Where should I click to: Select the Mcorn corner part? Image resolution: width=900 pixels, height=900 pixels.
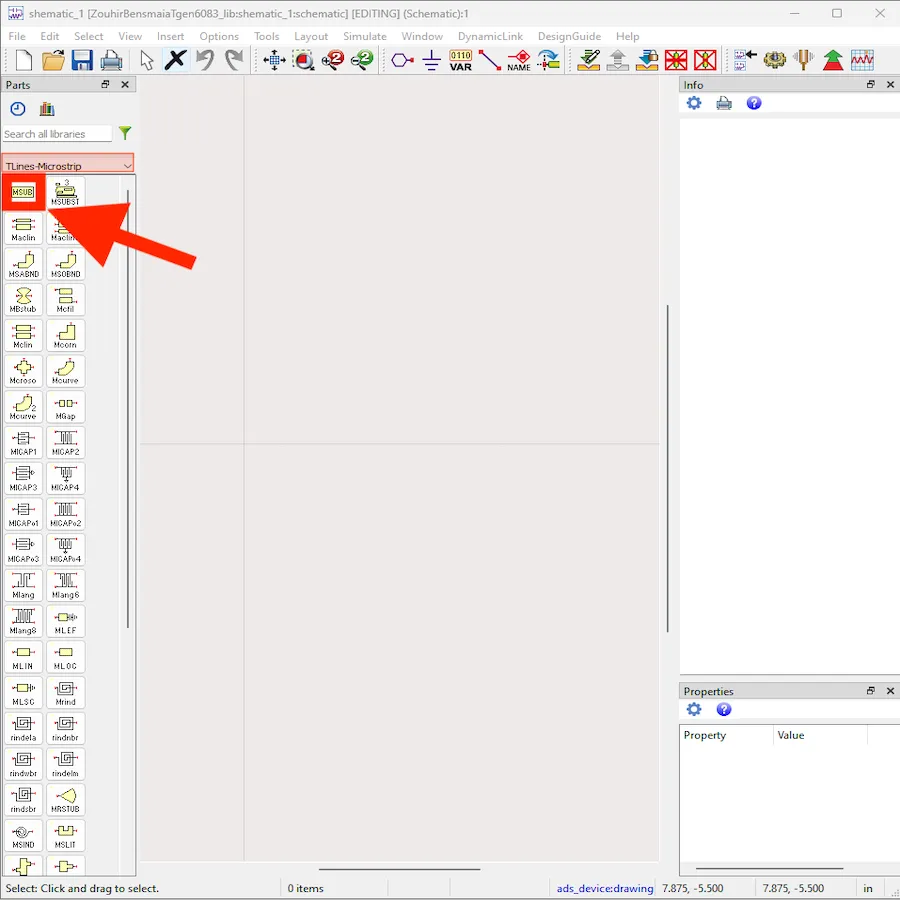pos(65,335)
